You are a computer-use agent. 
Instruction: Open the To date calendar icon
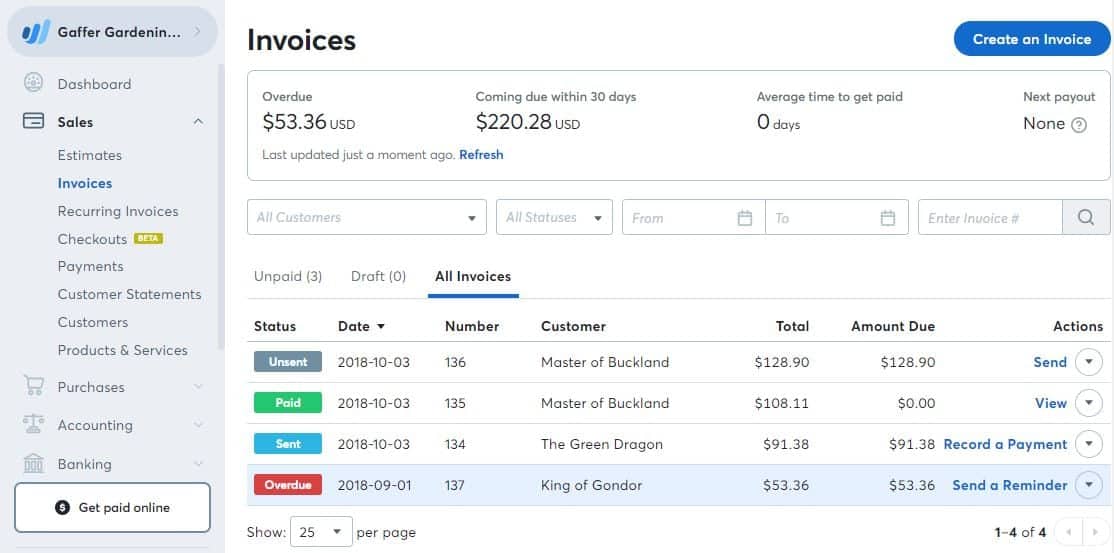coord(888,218)
